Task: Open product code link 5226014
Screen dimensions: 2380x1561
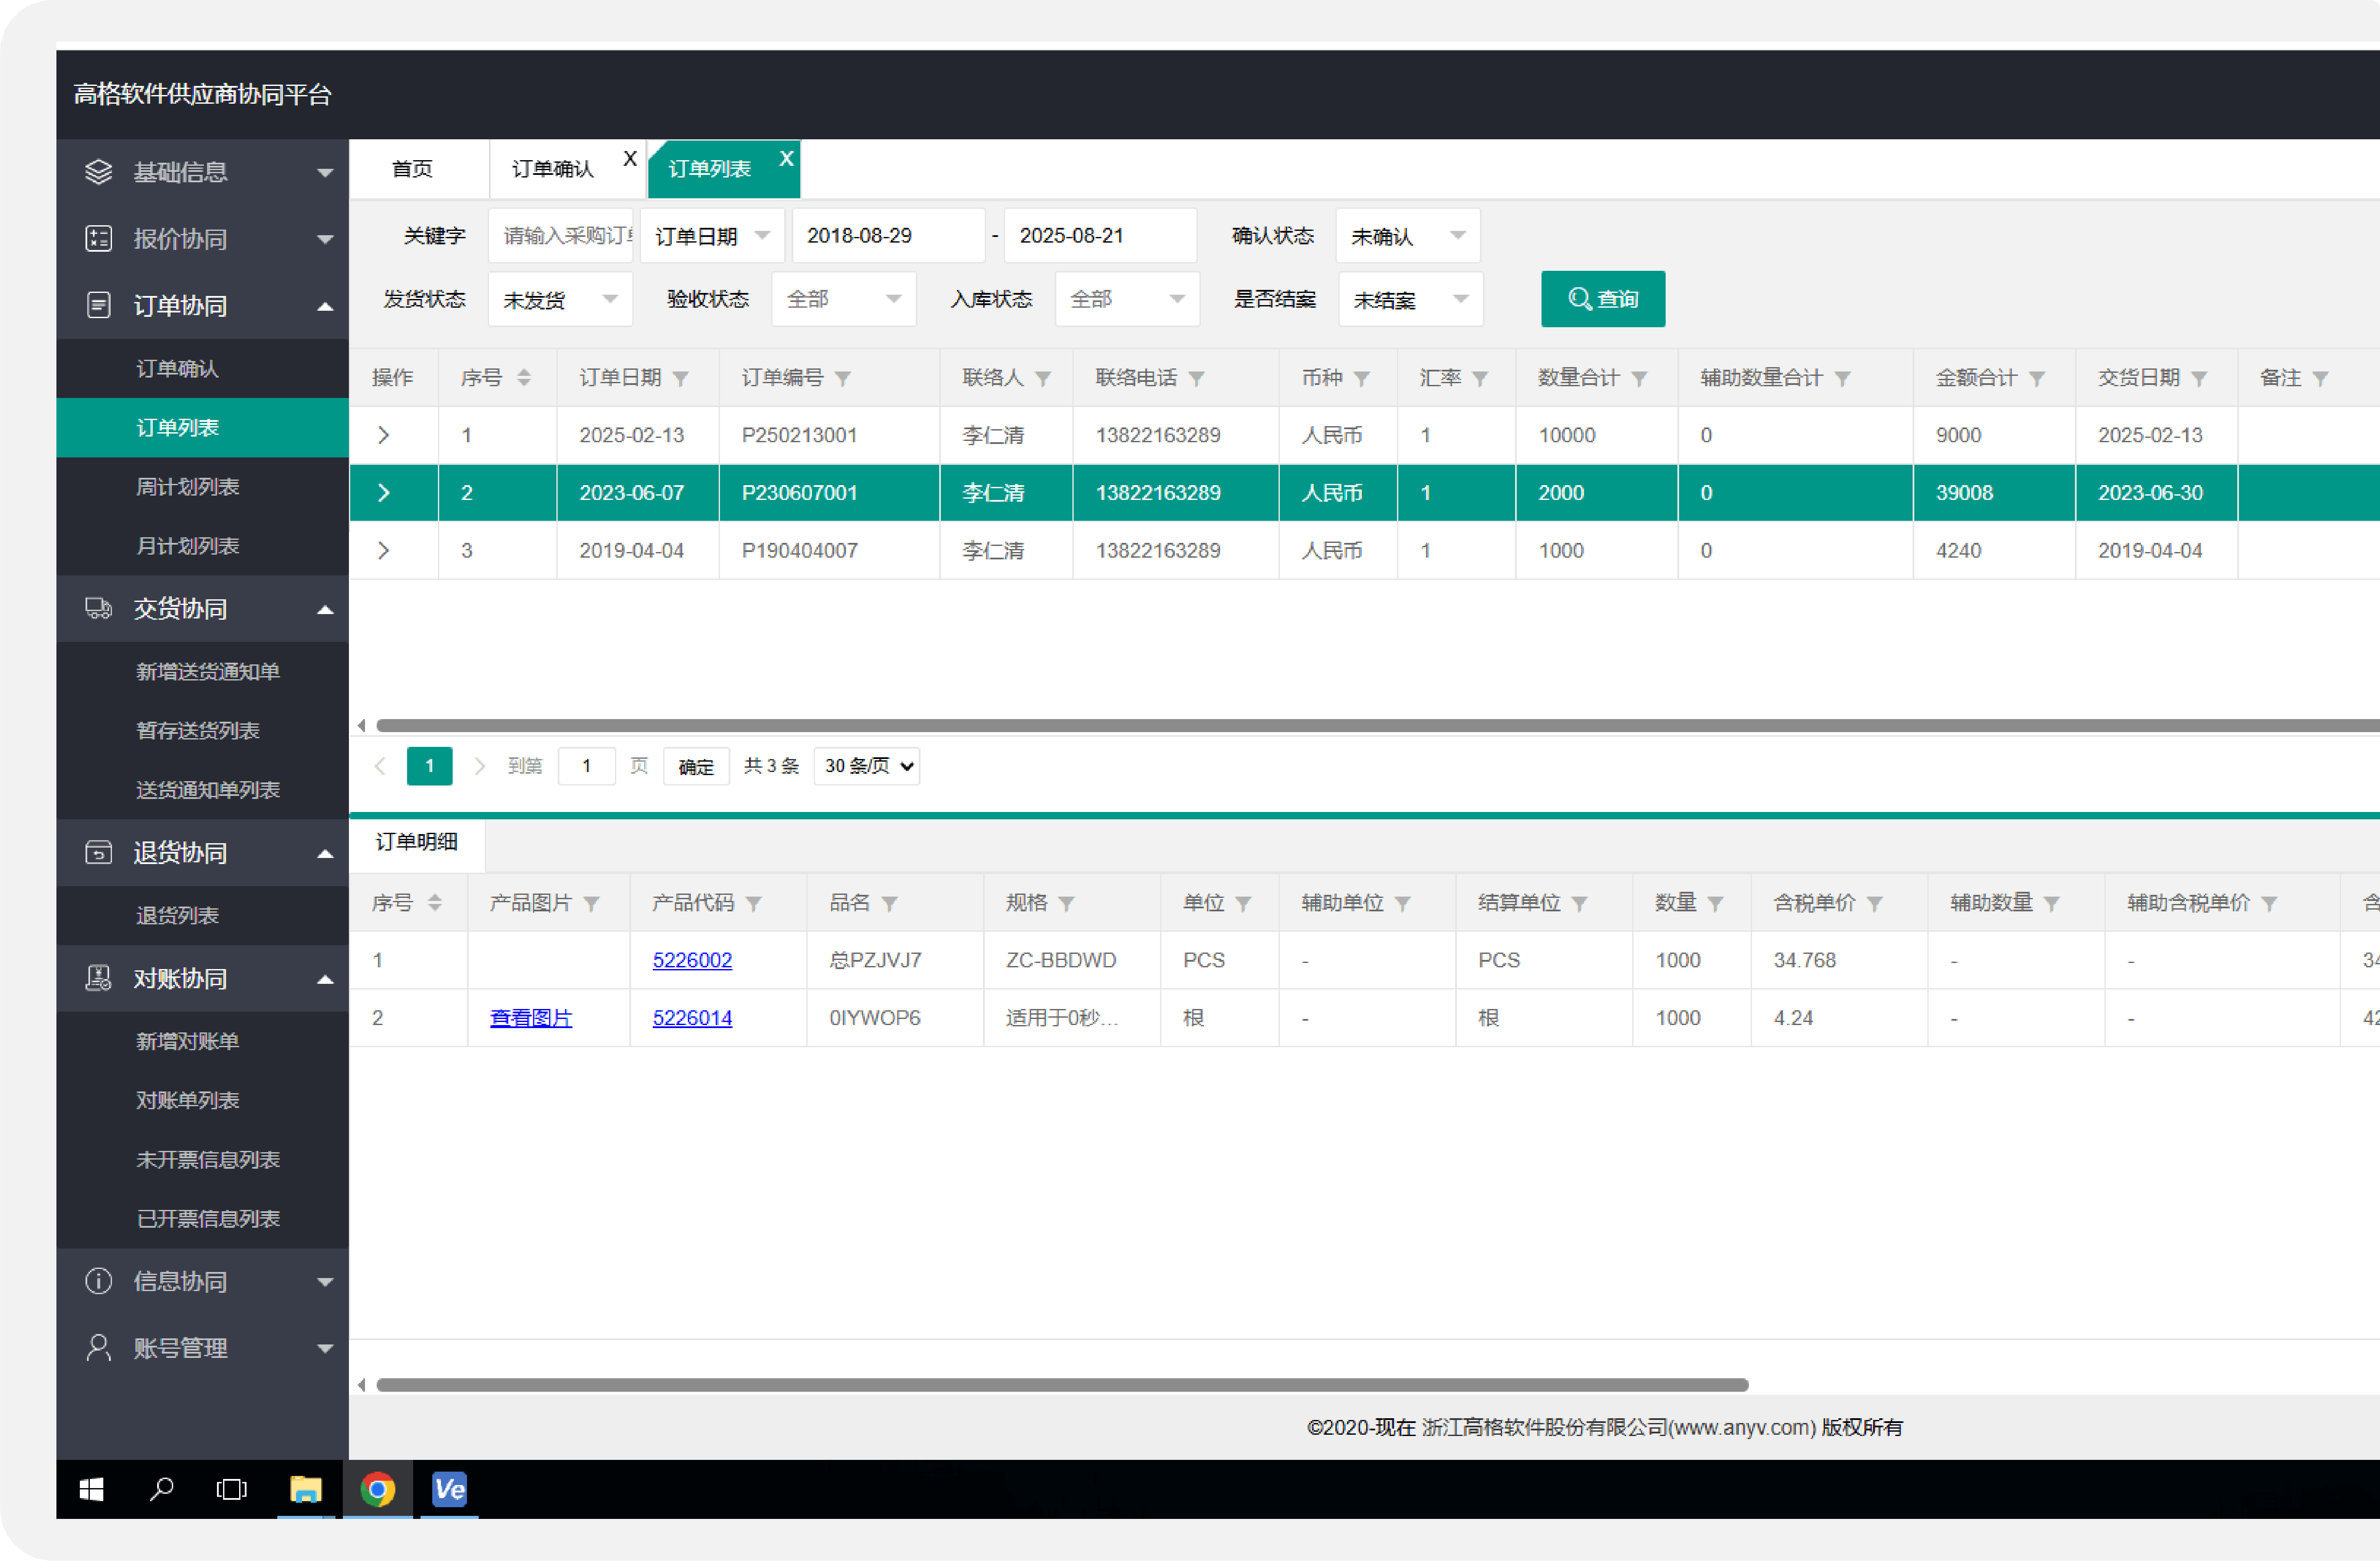Action: pyautogui.click(x=692, y=1018)
